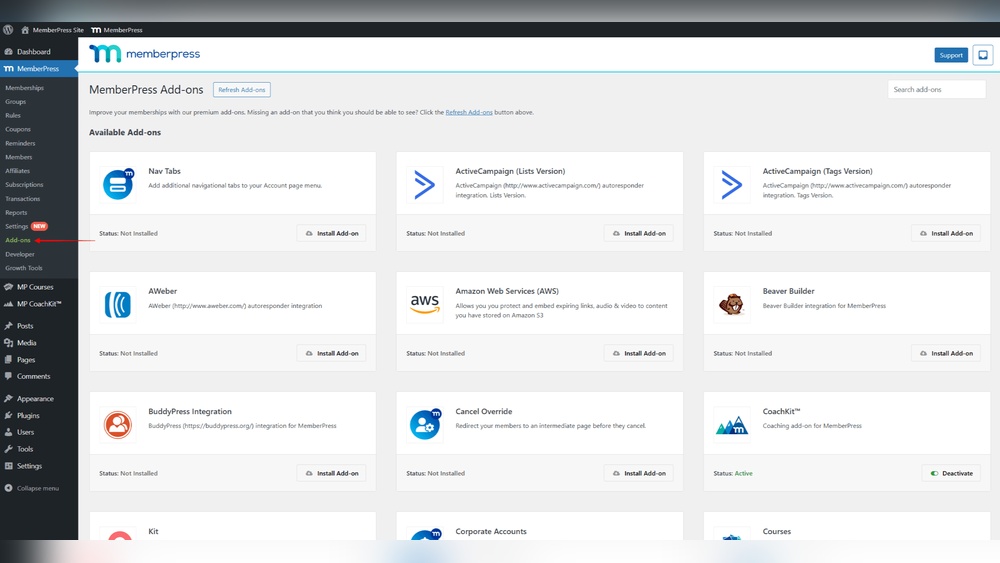Click the CoachKit mountain logo
Screen dimensions: 1000x563
tap(732, 425)
